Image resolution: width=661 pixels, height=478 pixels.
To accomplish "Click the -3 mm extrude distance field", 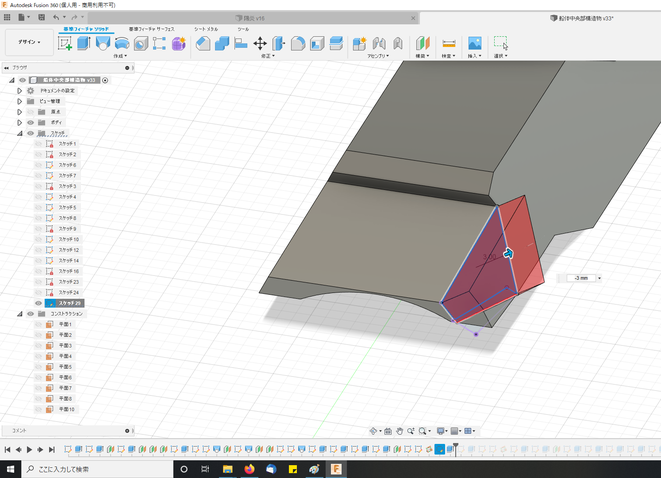I will [581, 278].
